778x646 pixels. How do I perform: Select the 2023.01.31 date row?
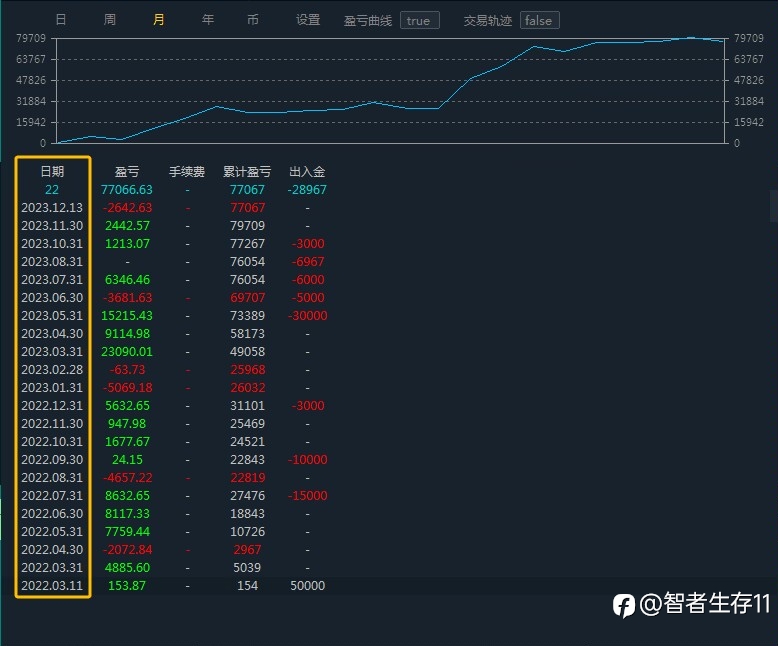pyautogui.click(x=52, y=388)
